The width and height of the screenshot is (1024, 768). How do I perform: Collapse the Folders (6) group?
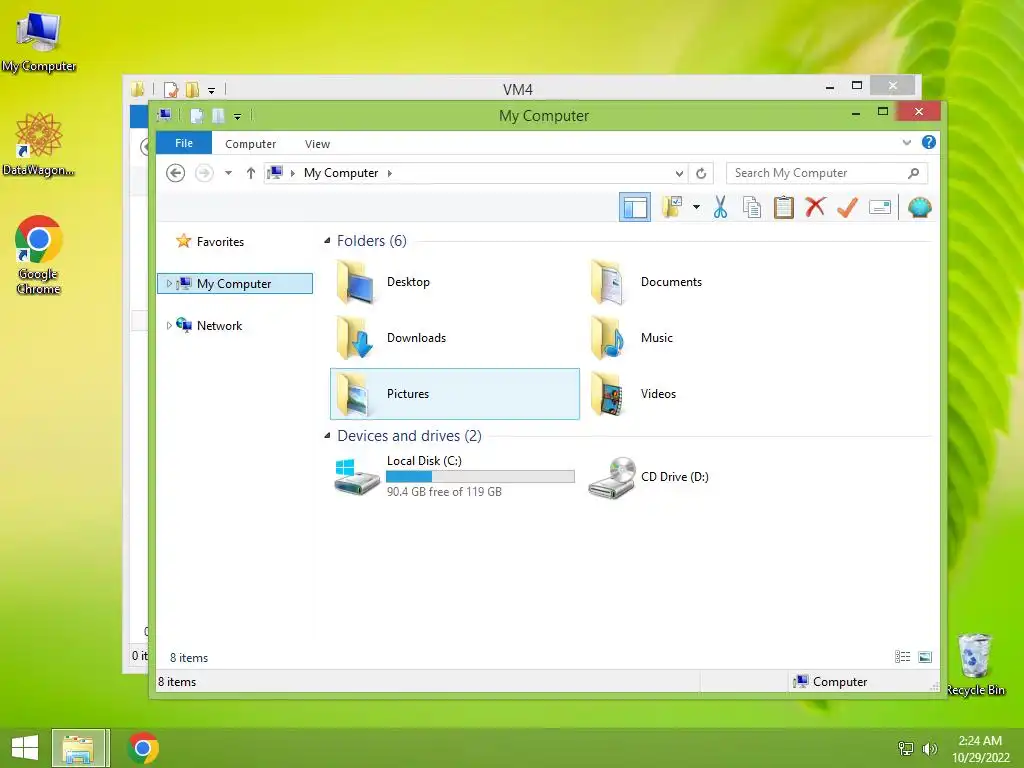click(x=327, y=240)
